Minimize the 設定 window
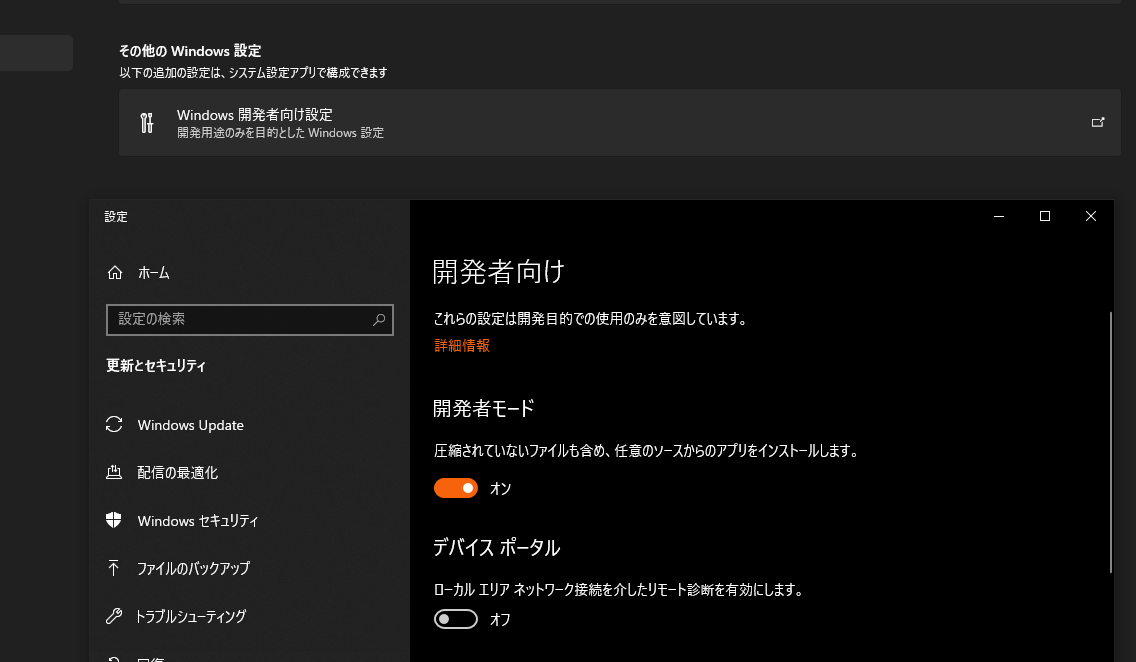The height and width of the screenshot is (662, 1136). pos(999,216)
